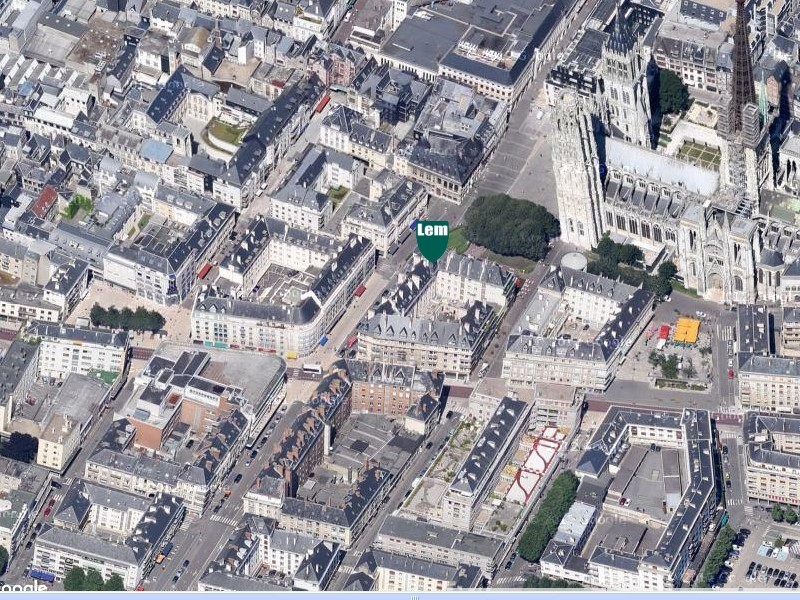Click the yellow tent canopy in the square
Image resolution: width=800 pixels, height=600 pixels.
coord(687,330)
